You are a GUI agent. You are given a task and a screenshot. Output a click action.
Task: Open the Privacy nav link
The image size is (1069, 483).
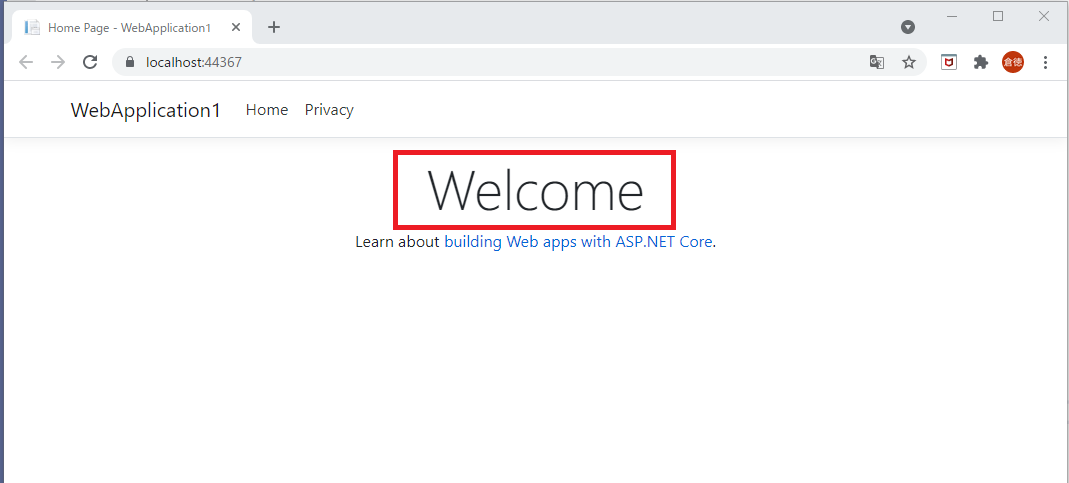pos(329,110)
